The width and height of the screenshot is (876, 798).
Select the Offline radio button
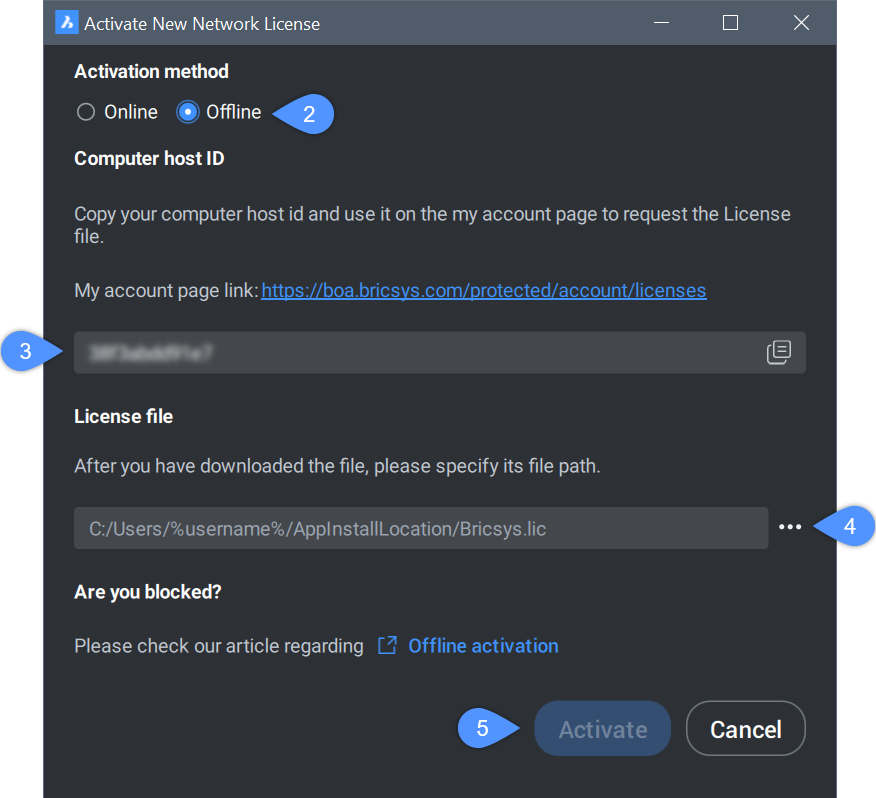tap(187, 112)
